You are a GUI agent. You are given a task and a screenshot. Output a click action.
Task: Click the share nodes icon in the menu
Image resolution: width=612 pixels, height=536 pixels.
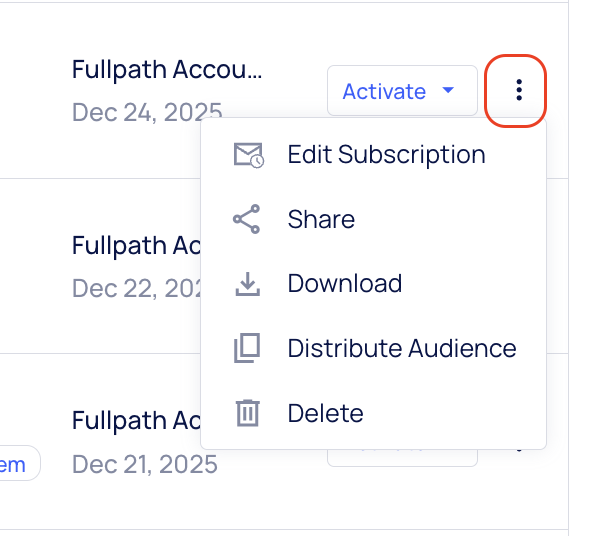tap(247, 219)
